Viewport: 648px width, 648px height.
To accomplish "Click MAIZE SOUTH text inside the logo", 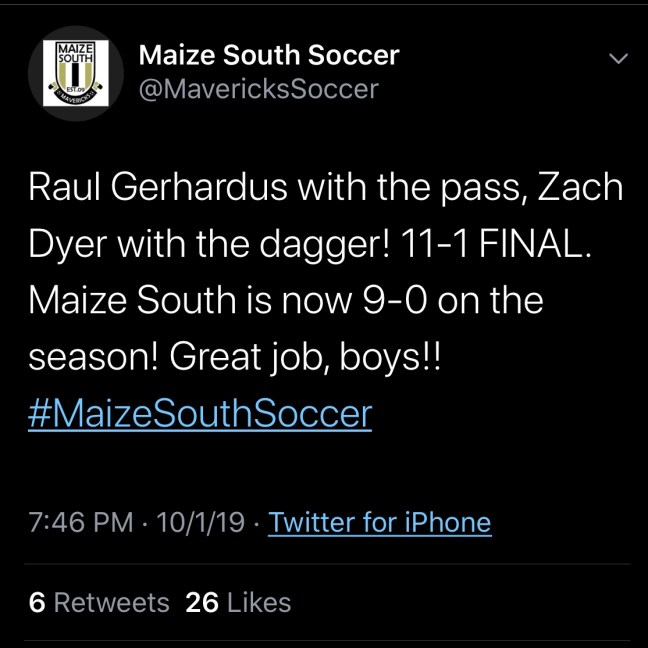I will (75, 53).
